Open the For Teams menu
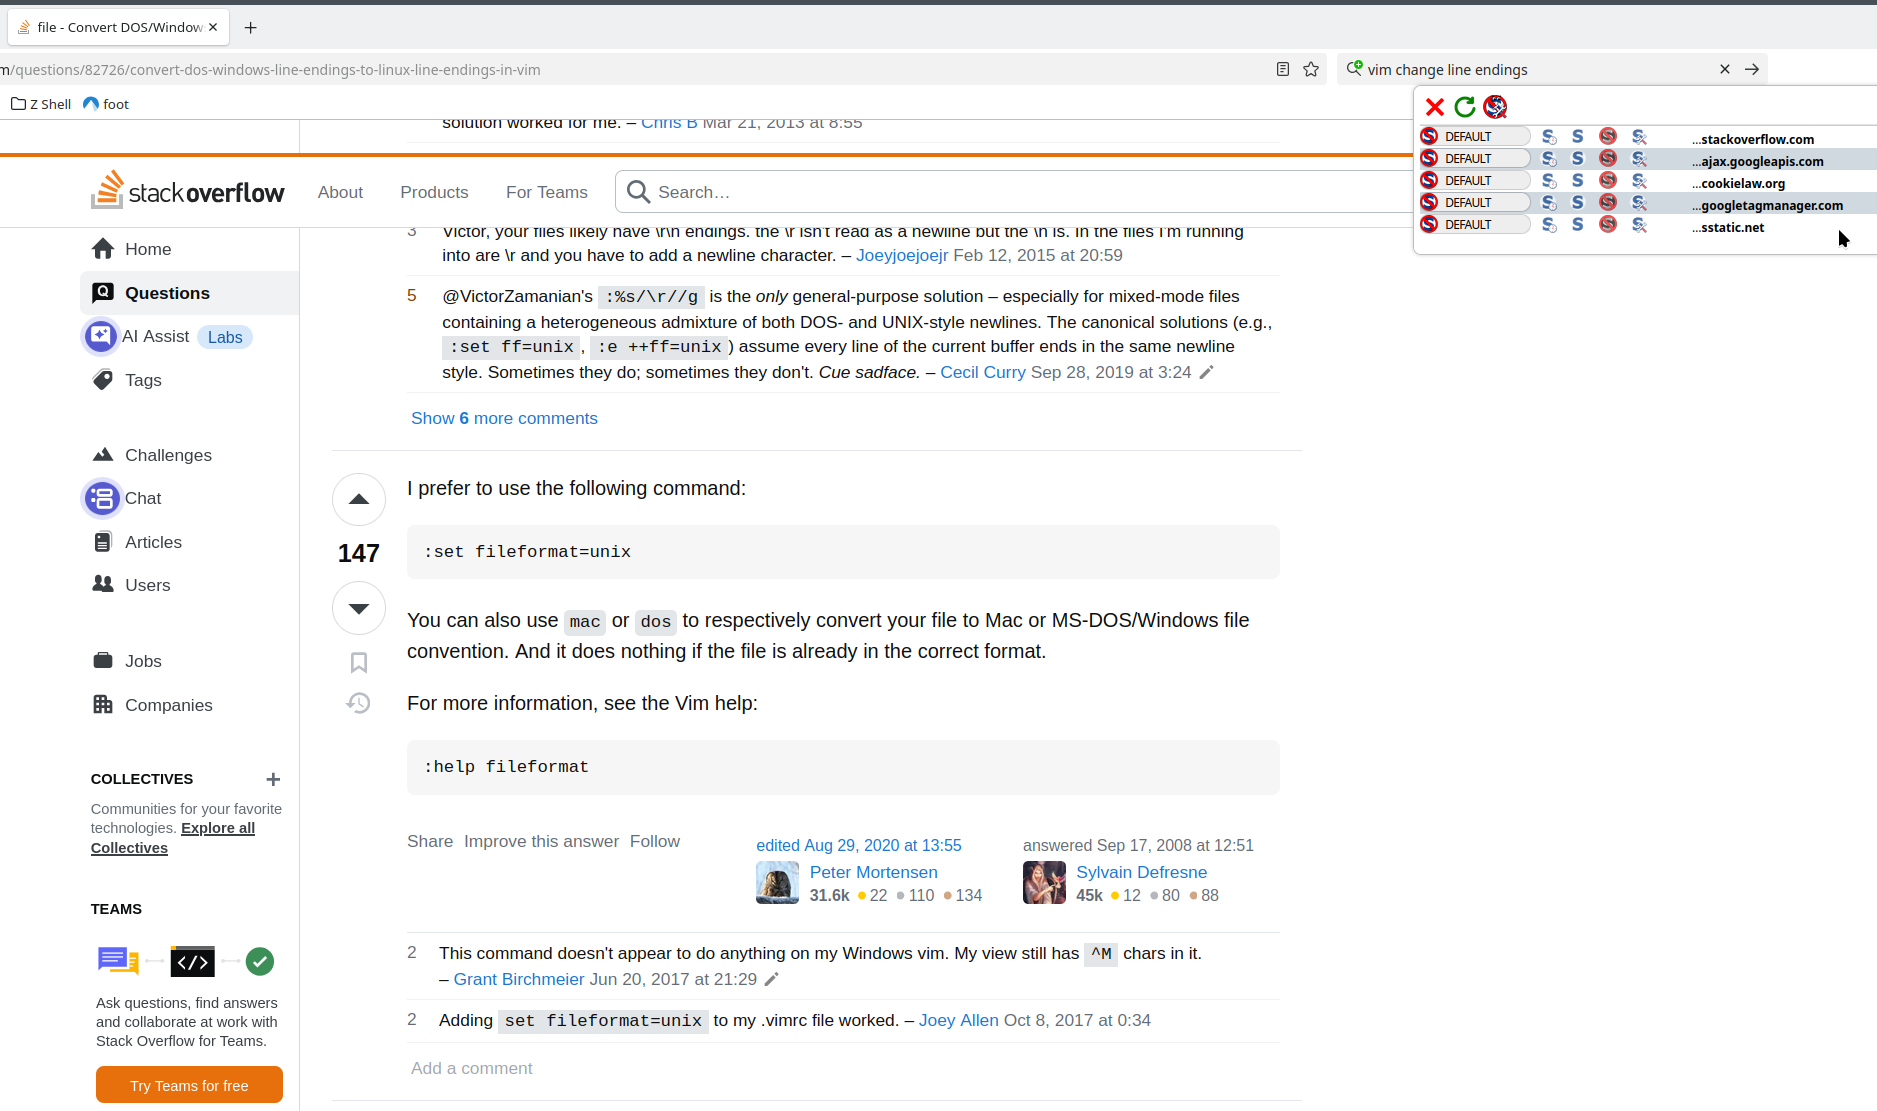This screenshot has width=1877, height=1111. [546, 192]
